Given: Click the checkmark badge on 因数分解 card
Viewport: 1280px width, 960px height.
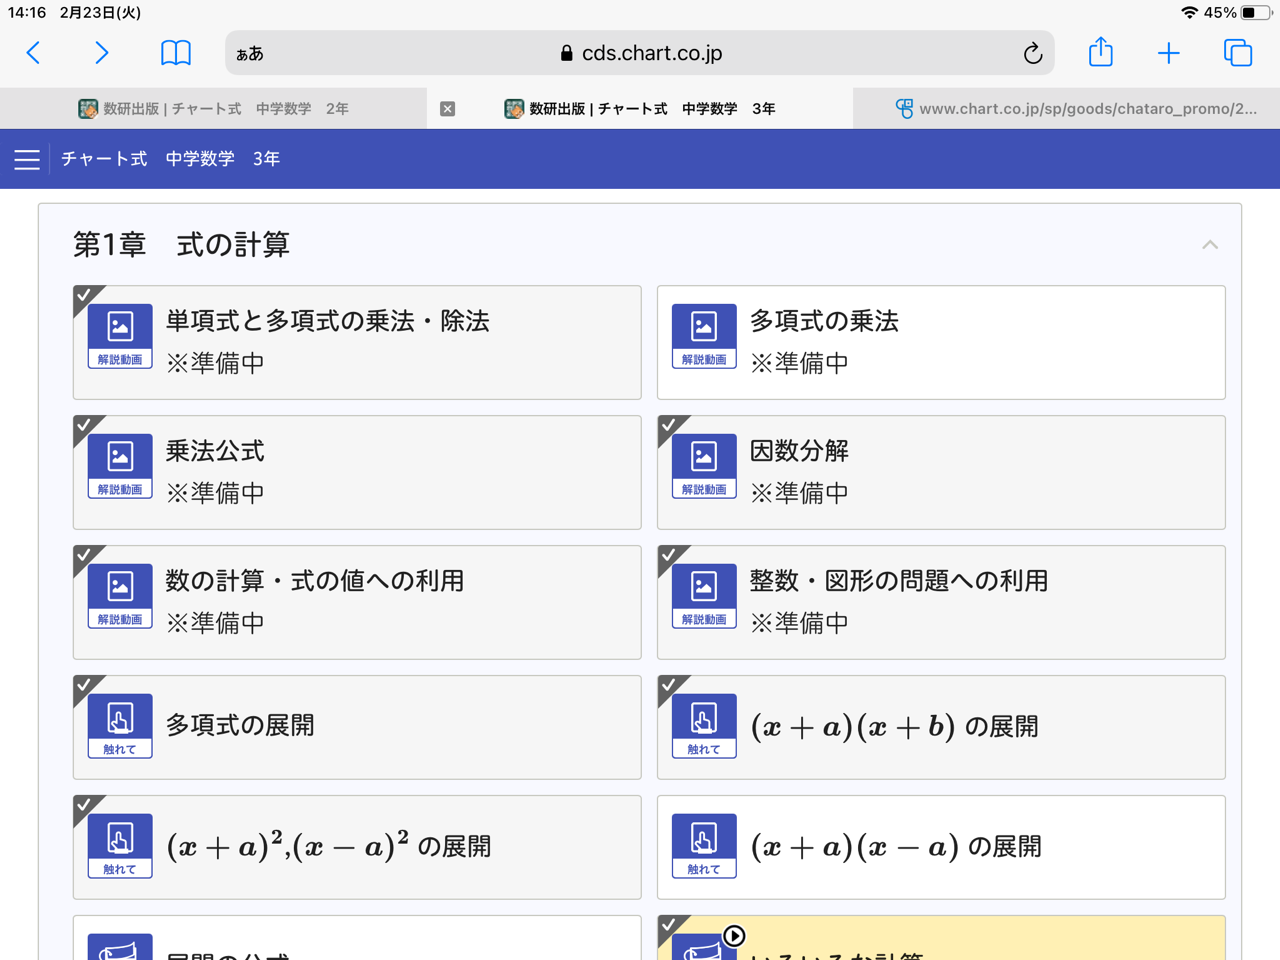Looking at the screenshot, I should point(668,424).
